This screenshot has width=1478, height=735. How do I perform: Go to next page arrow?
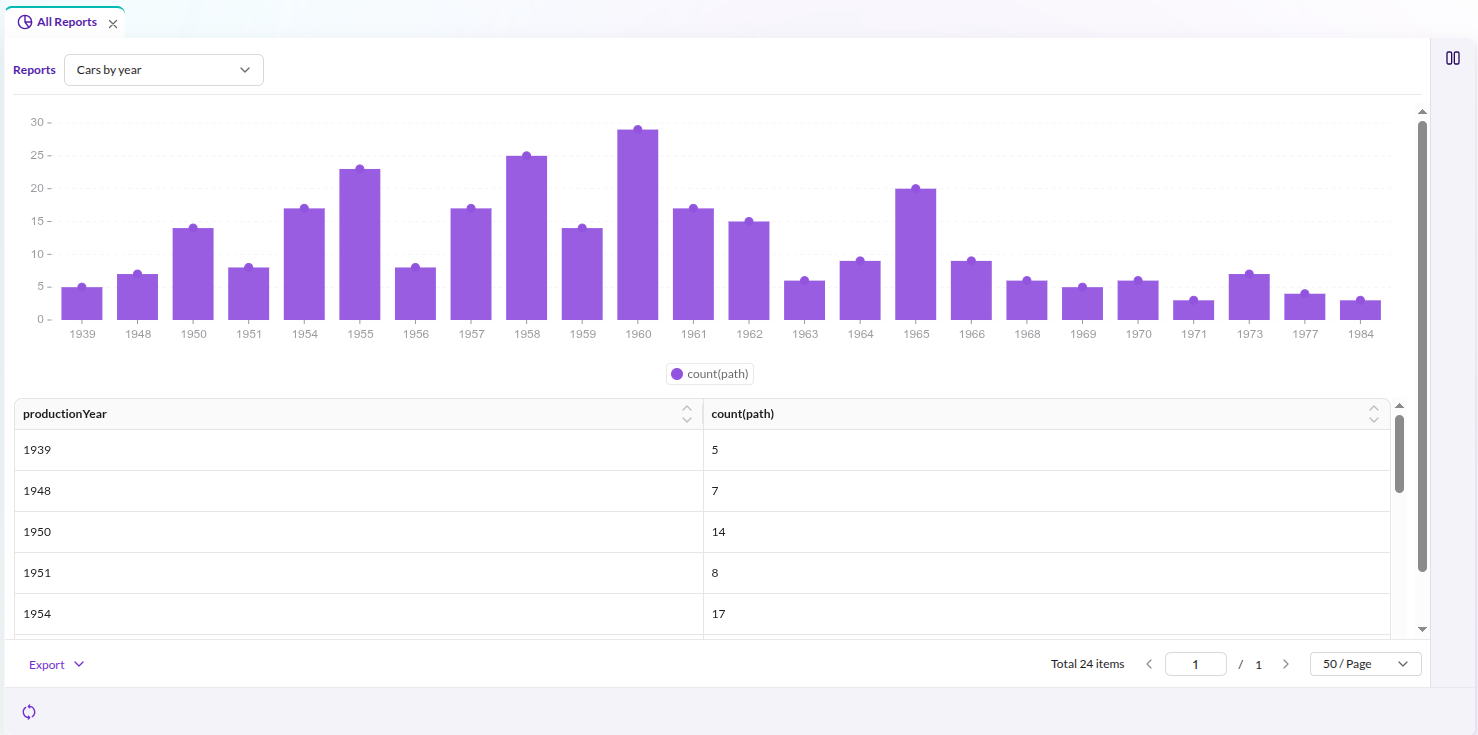(x=1286, y=664)
